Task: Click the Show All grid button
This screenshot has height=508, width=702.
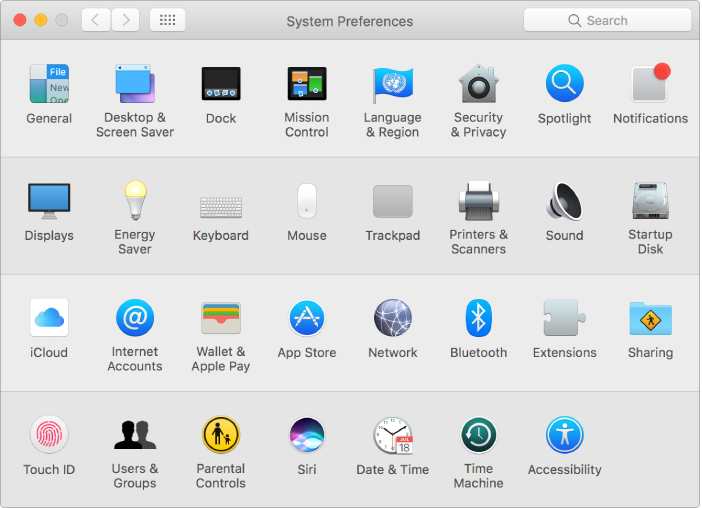Action: [167, 20]
